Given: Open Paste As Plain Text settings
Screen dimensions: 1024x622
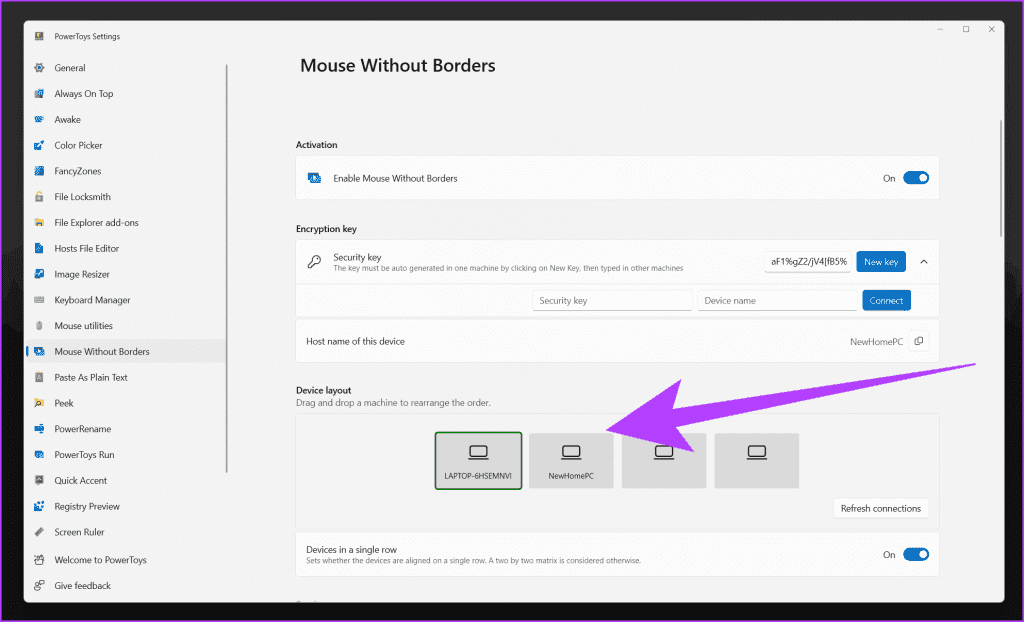Looking at the screenshot, I should pos(91,377).
